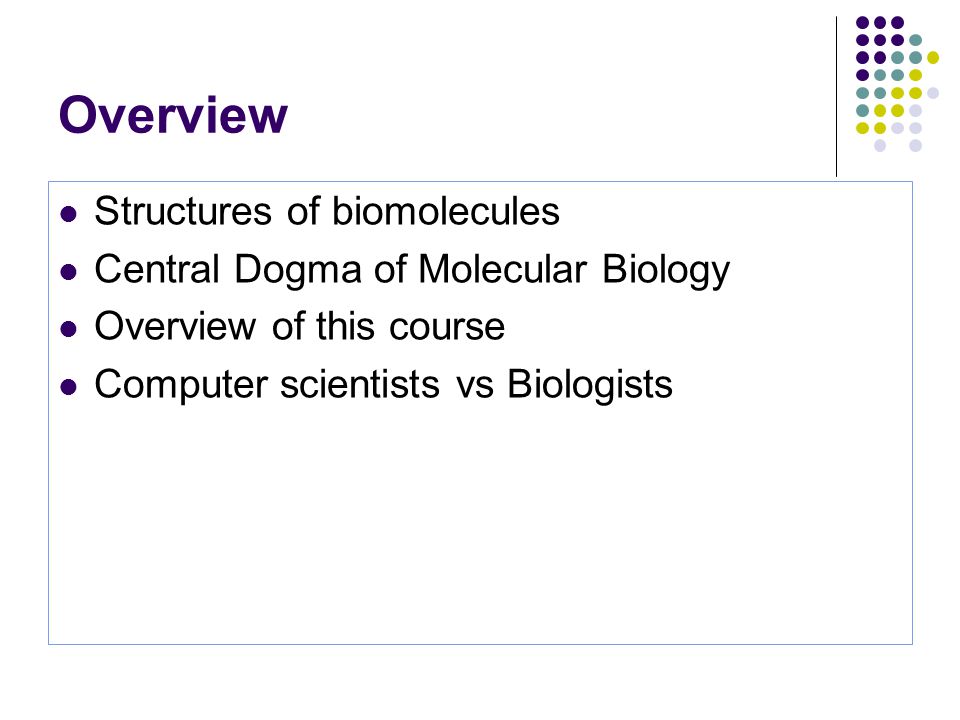Click the top-left purple dot in pattern

pos(862,23)
